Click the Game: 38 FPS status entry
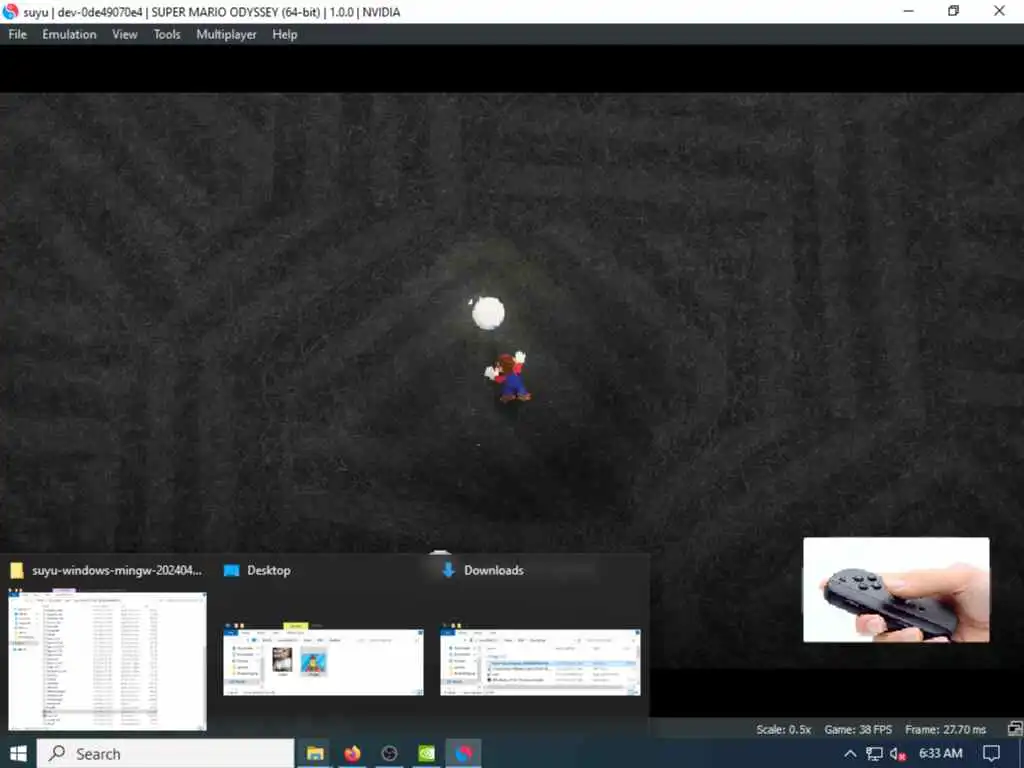This screenshot has width=1024, height=768. [x=858, y=729]
